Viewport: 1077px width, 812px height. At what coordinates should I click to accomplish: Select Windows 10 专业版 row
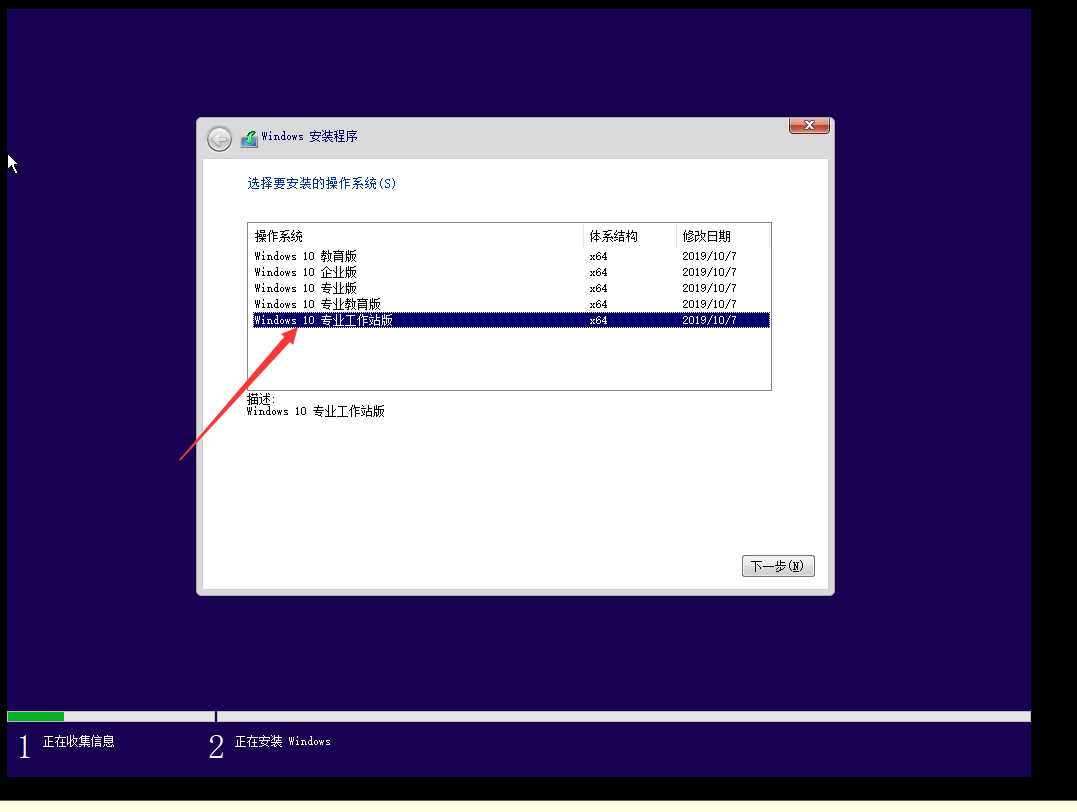[511, 288]
